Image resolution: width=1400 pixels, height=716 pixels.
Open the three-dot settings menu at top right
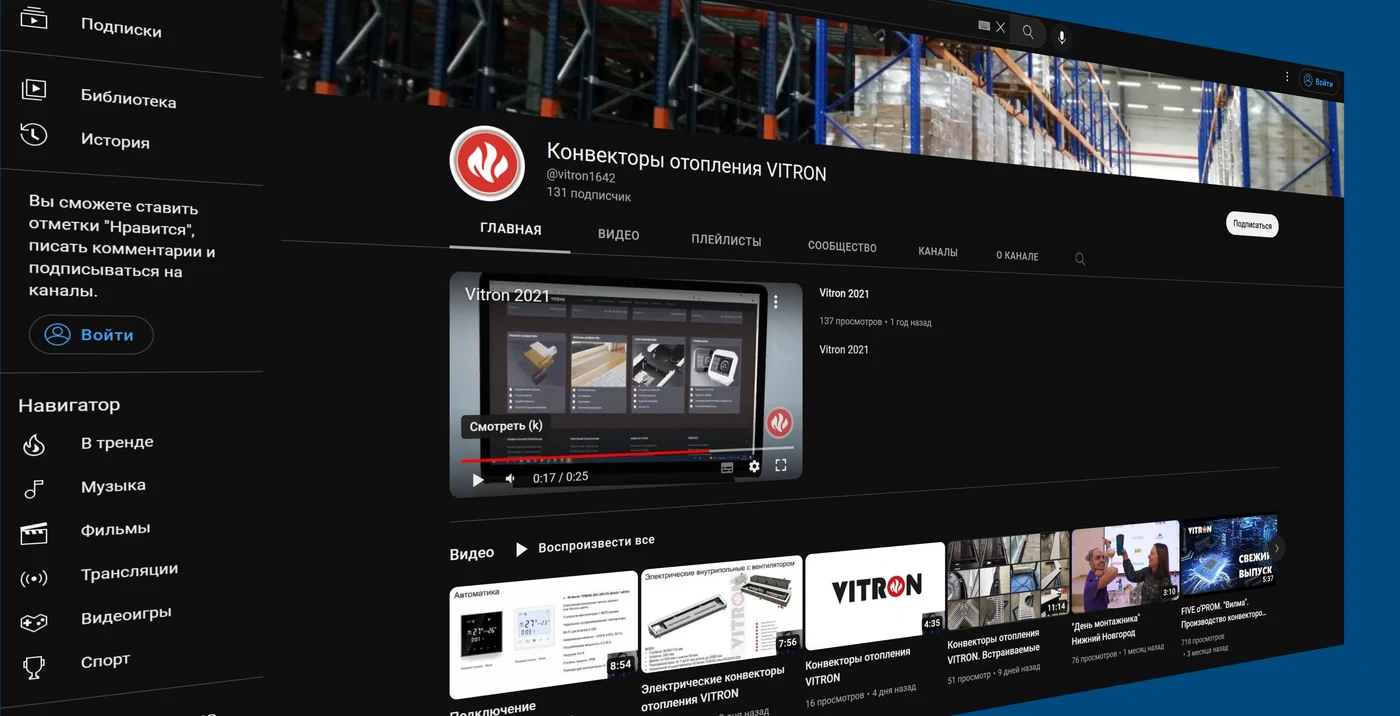tap(1287, 77)
